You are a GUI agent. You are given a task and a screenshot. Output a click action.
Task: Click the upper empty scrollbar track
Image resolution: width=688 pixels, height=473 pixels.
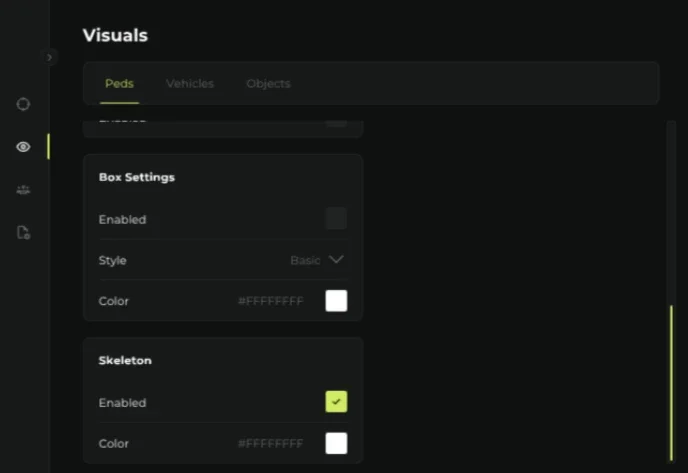671,213
